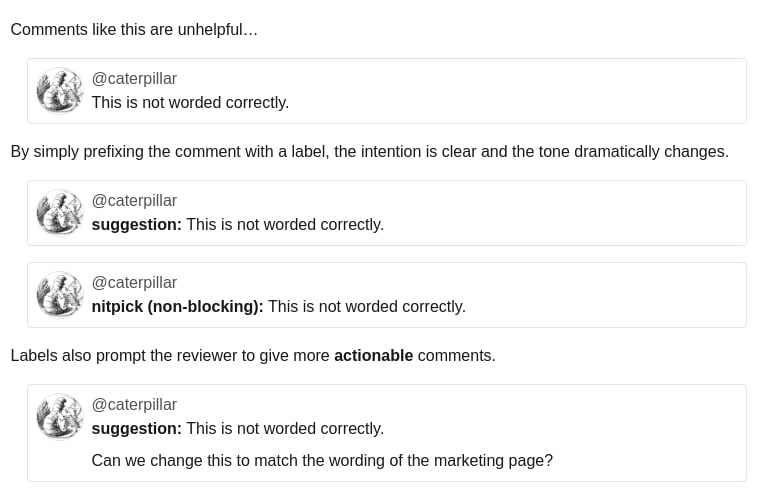Open @caterpillar username above the nitpick comment

[134, 282]
